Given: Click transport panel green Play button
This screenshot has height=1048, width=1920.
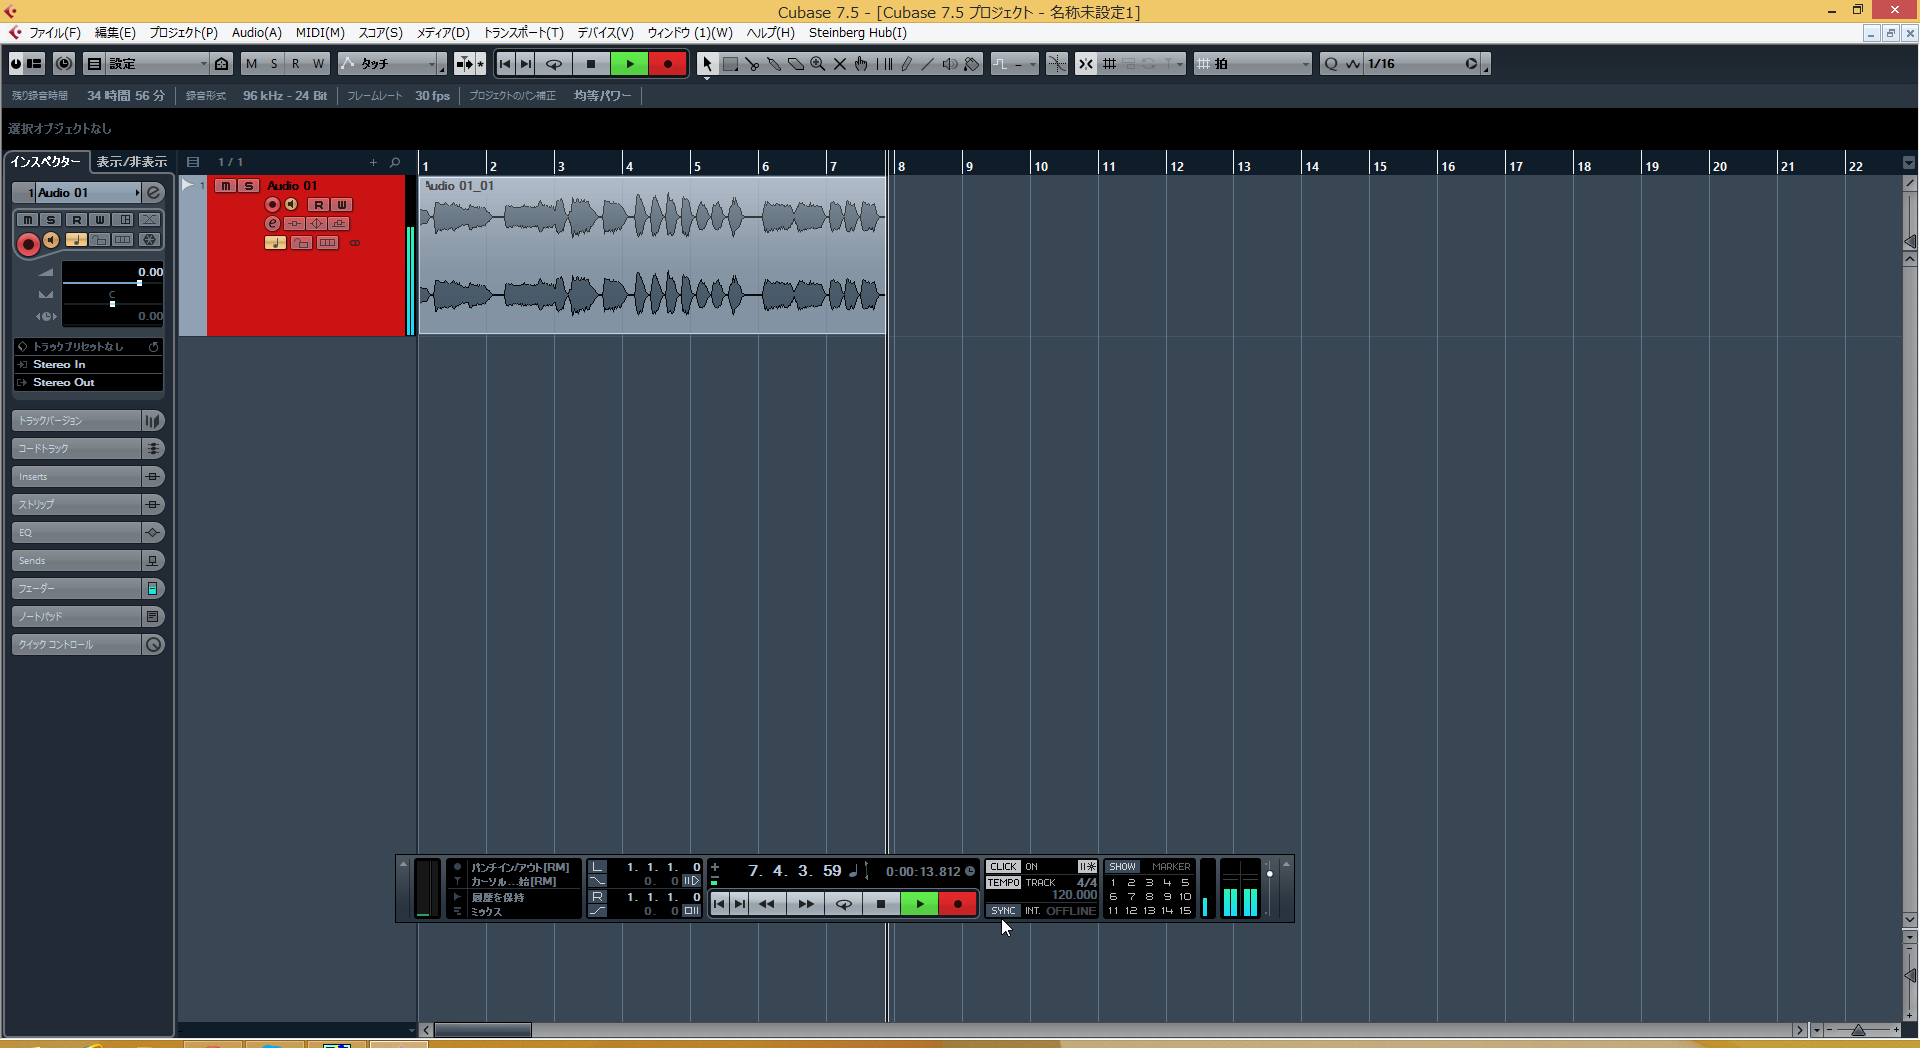Looking at the screenshot, I should [x=920, y=904].
